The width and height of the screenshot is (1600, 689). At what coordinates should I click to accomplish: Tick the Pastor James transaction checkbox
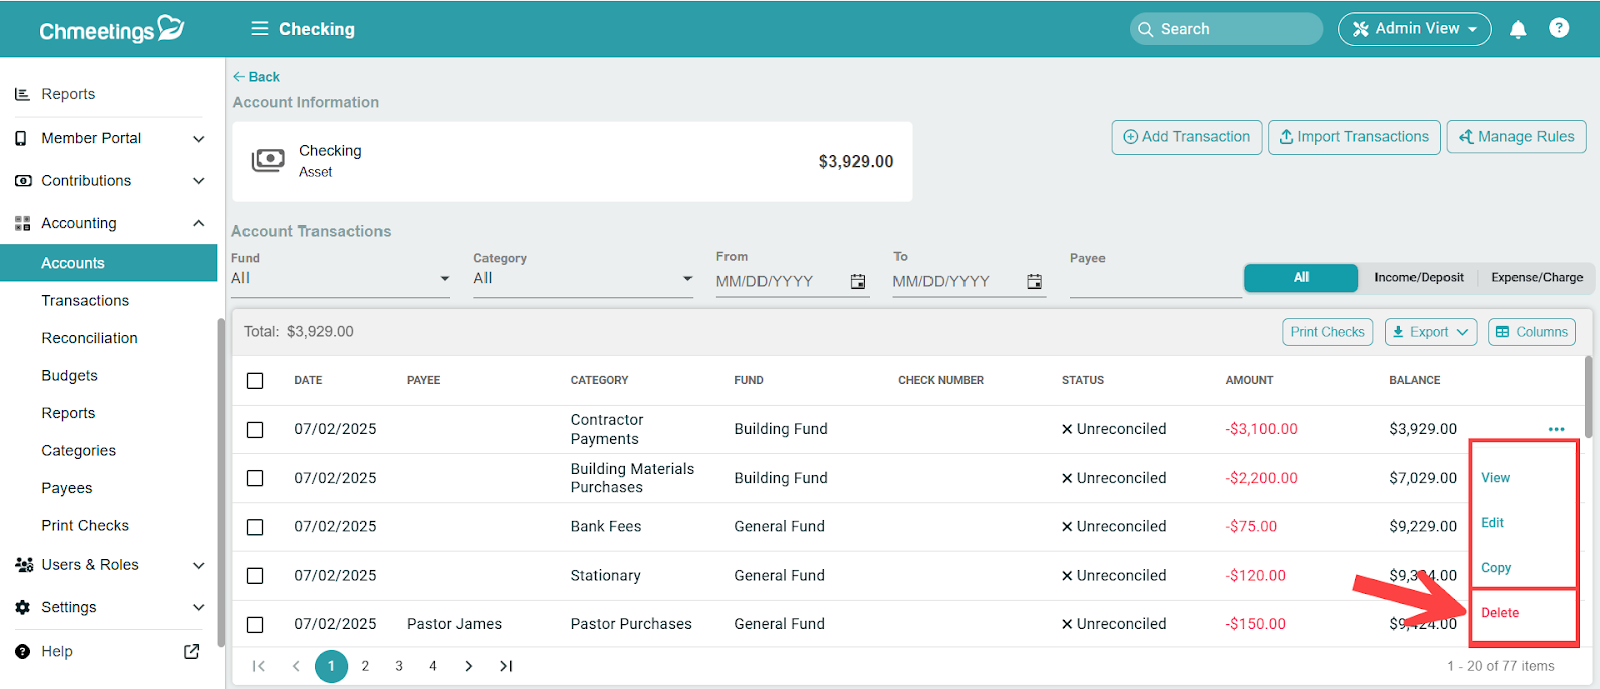[255, 625]
